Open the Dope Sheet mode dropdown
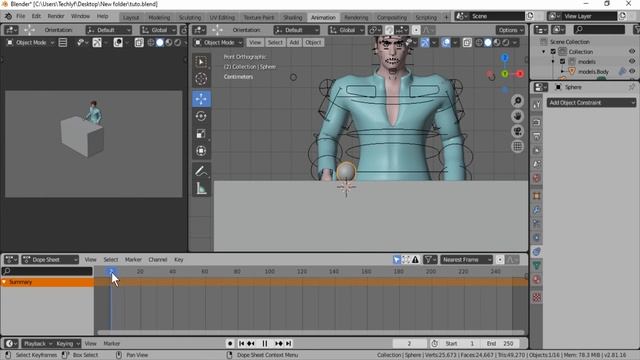This screenshot has height=360, width=640. click(x=50, y=260)
